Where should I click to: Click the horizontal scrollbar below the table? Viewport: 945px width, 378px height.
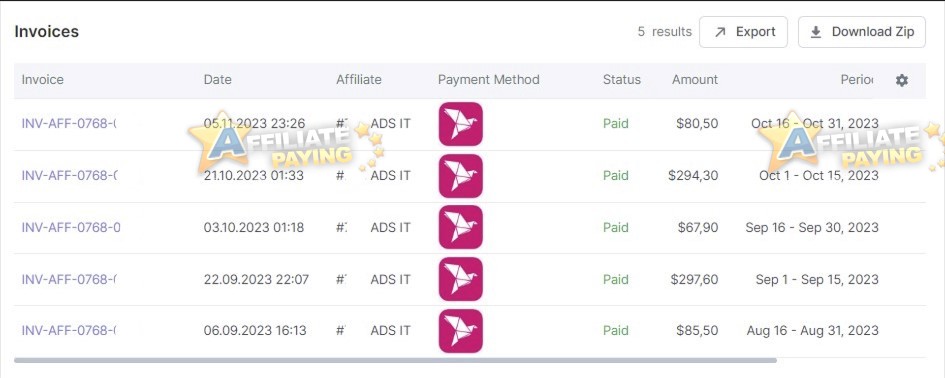(395, 361)
